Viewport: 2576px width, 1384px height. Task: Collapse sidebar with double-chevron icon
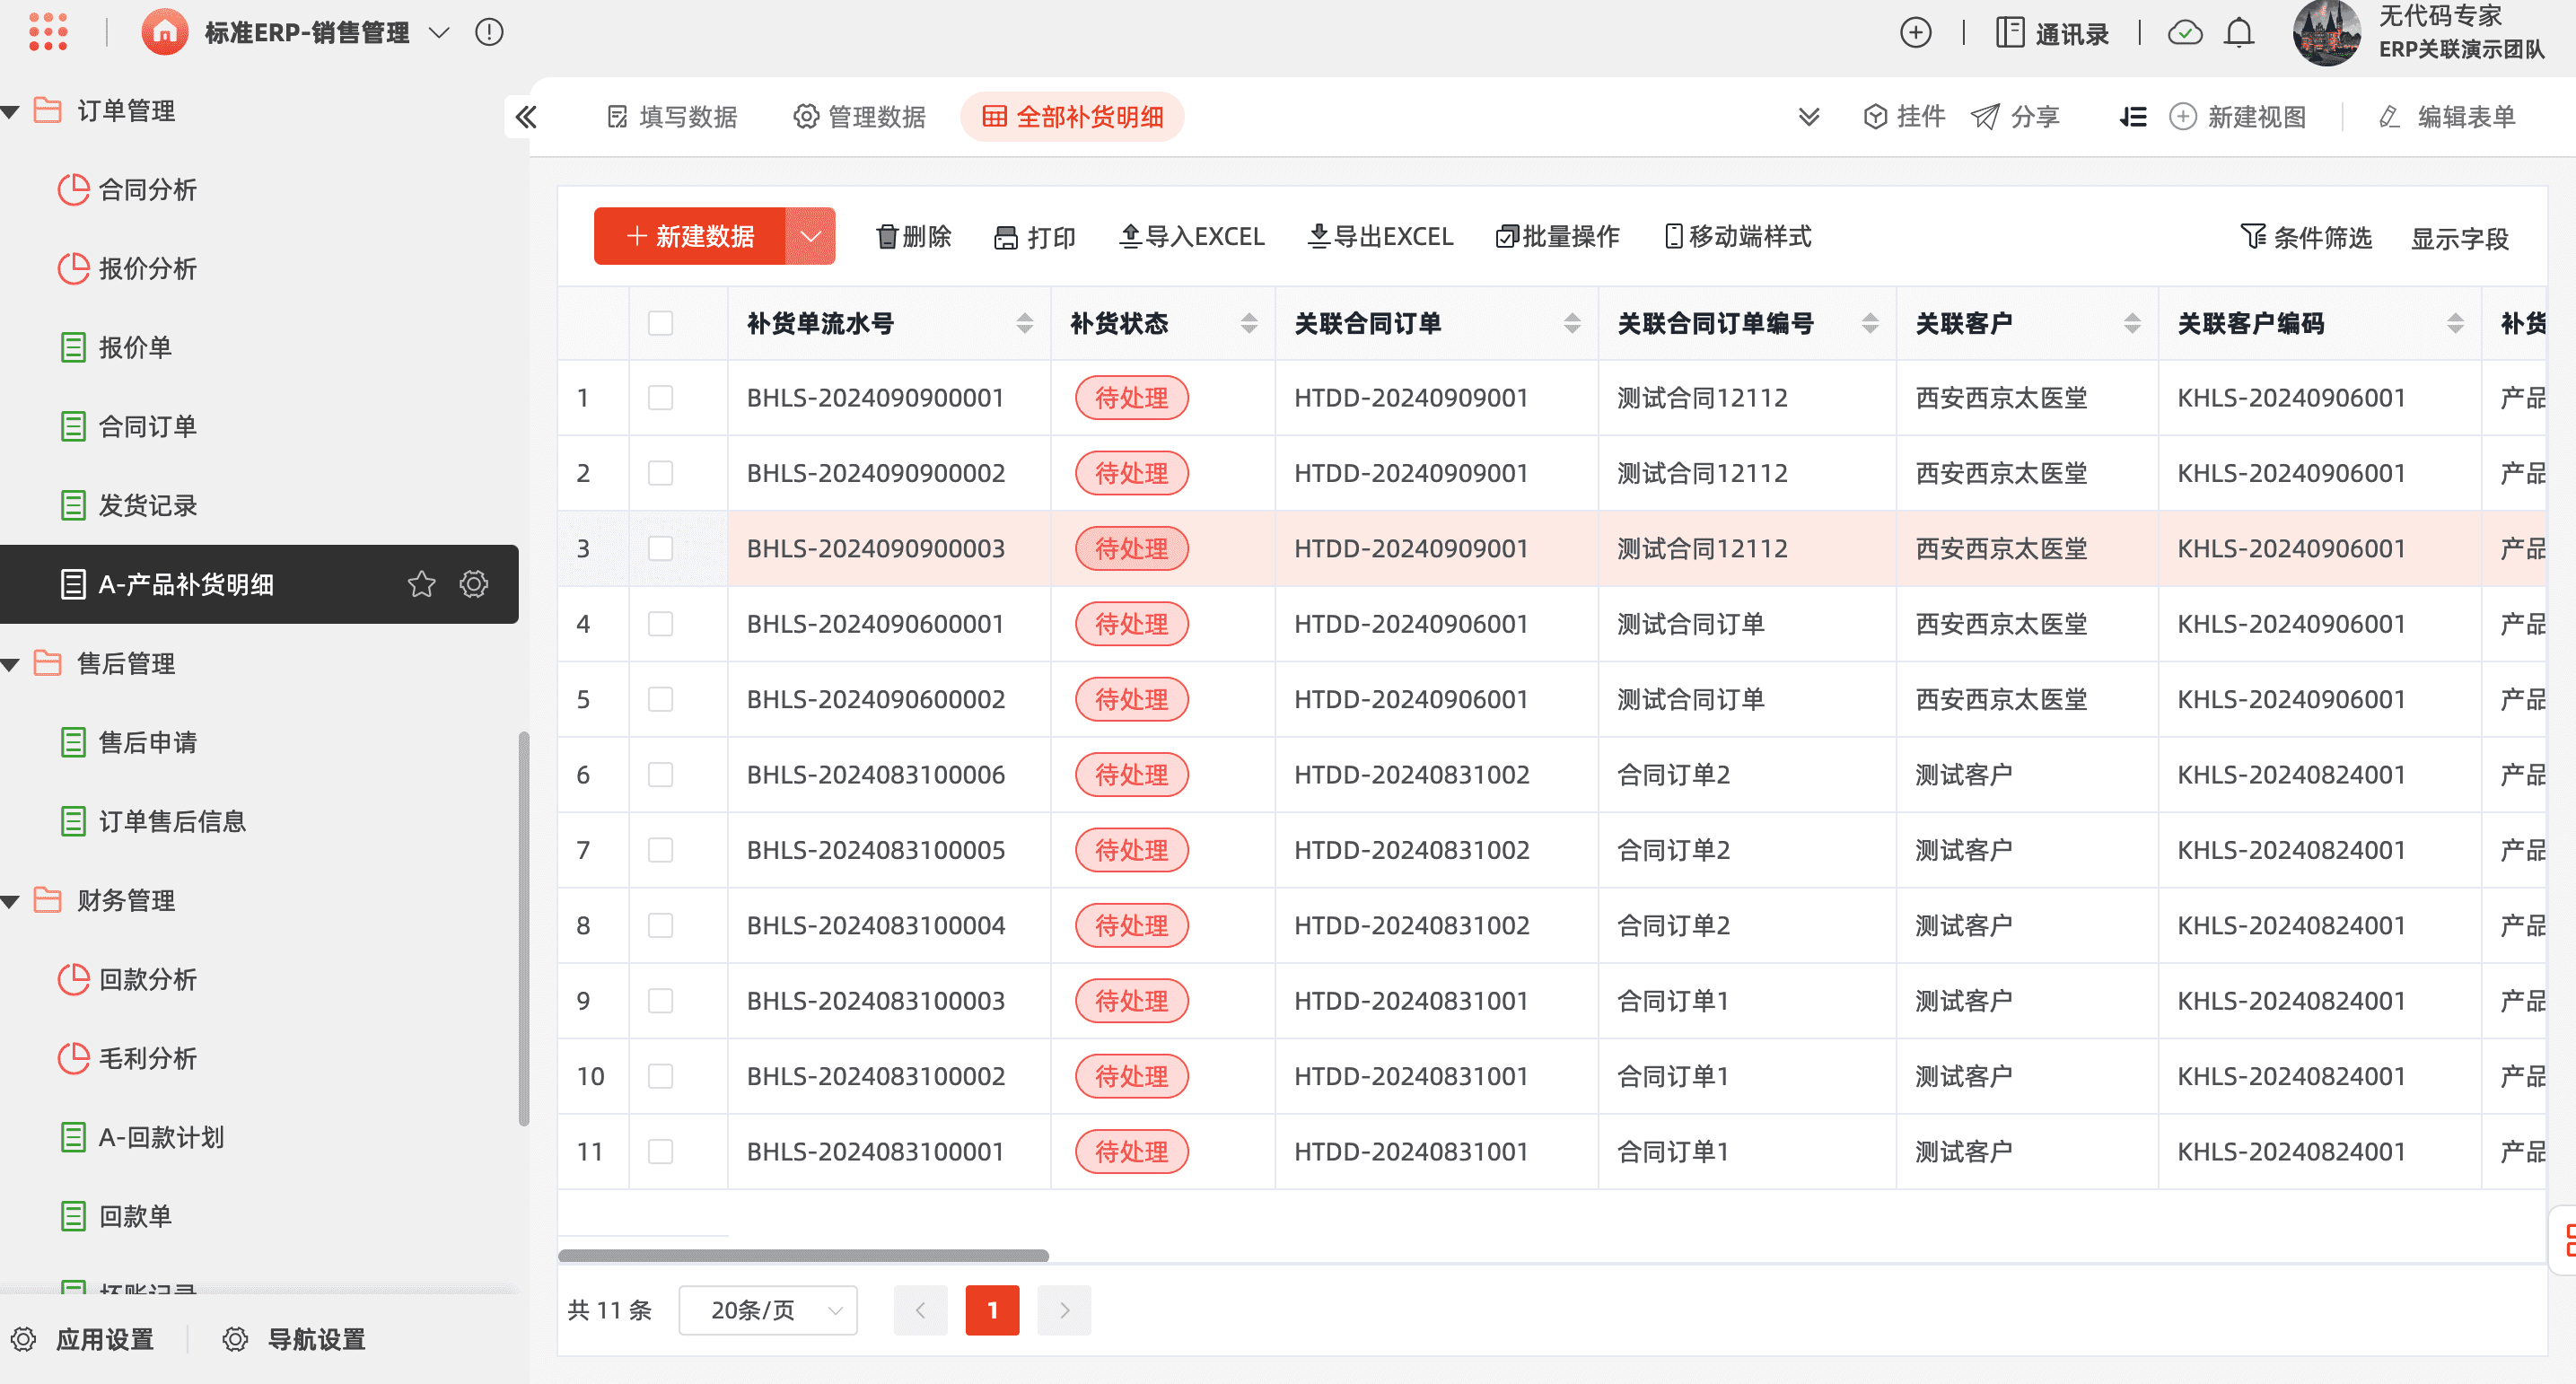(526, 117)
